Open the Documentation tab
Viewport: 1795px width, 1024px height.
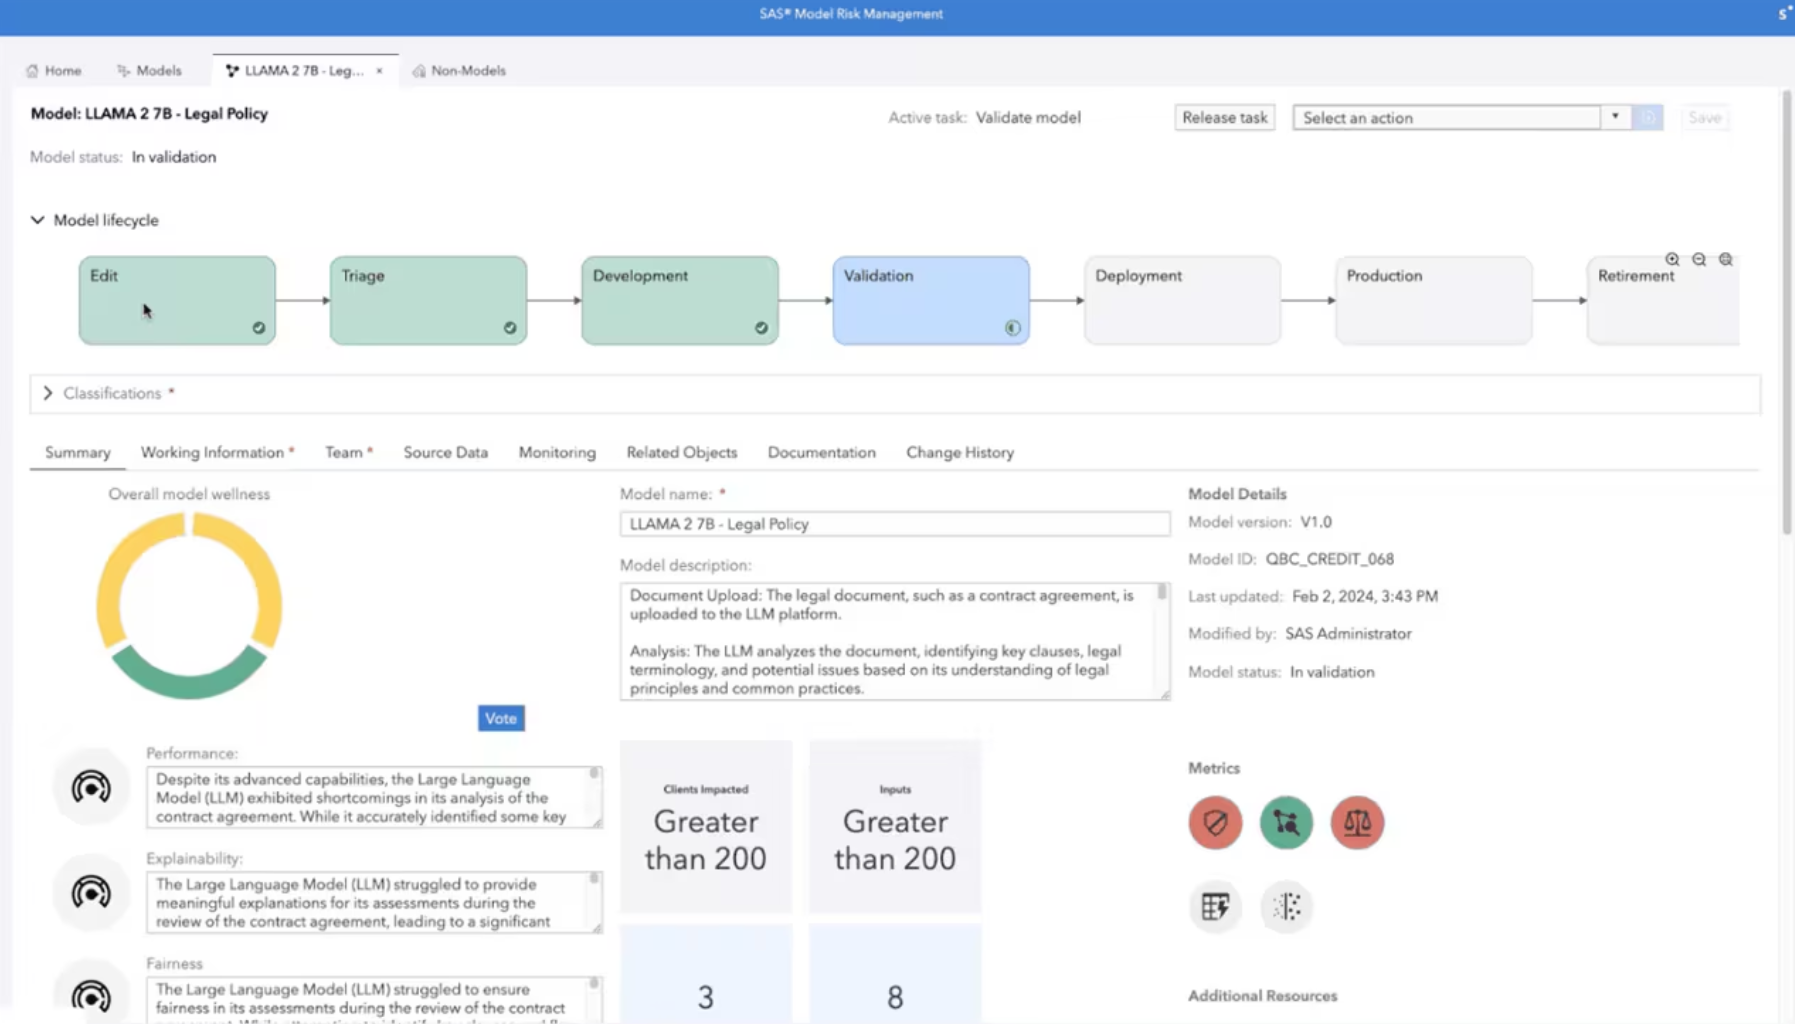[x=822, y=452]
